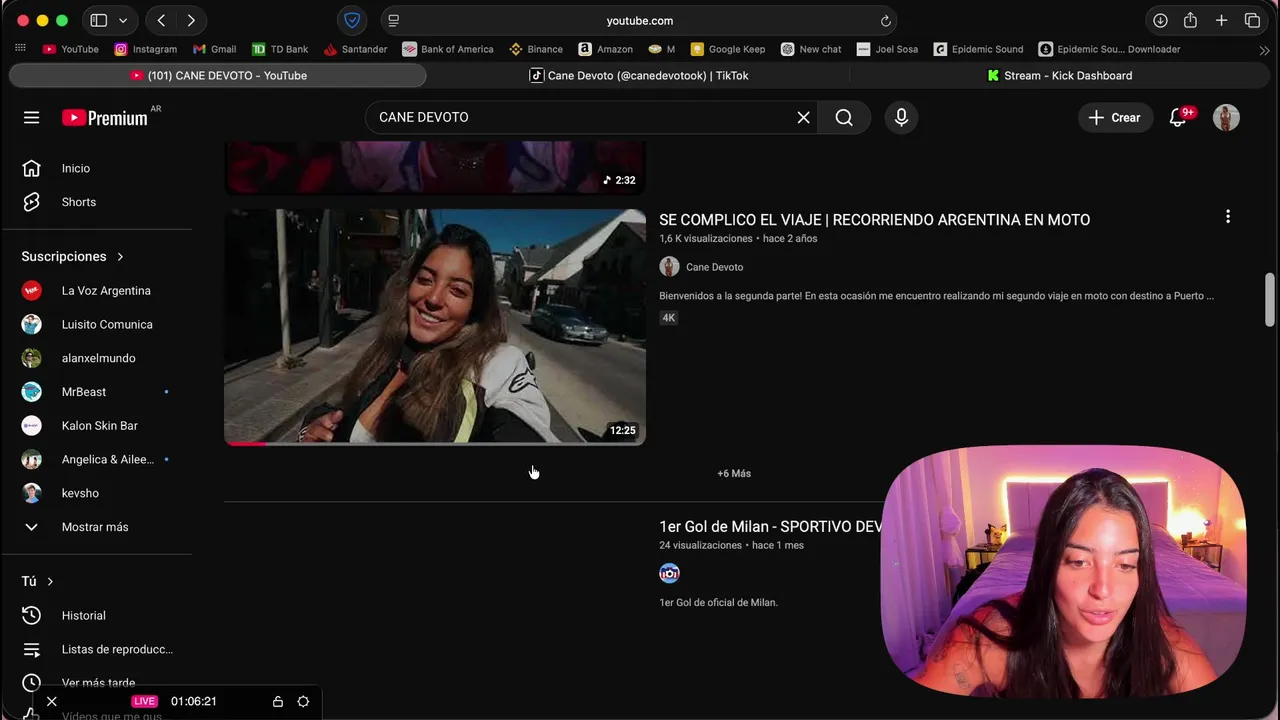Open the Epidemic Sound bookmark
Image resolution: width=1280 pixels, height=720 pixels.
[979, 49]
